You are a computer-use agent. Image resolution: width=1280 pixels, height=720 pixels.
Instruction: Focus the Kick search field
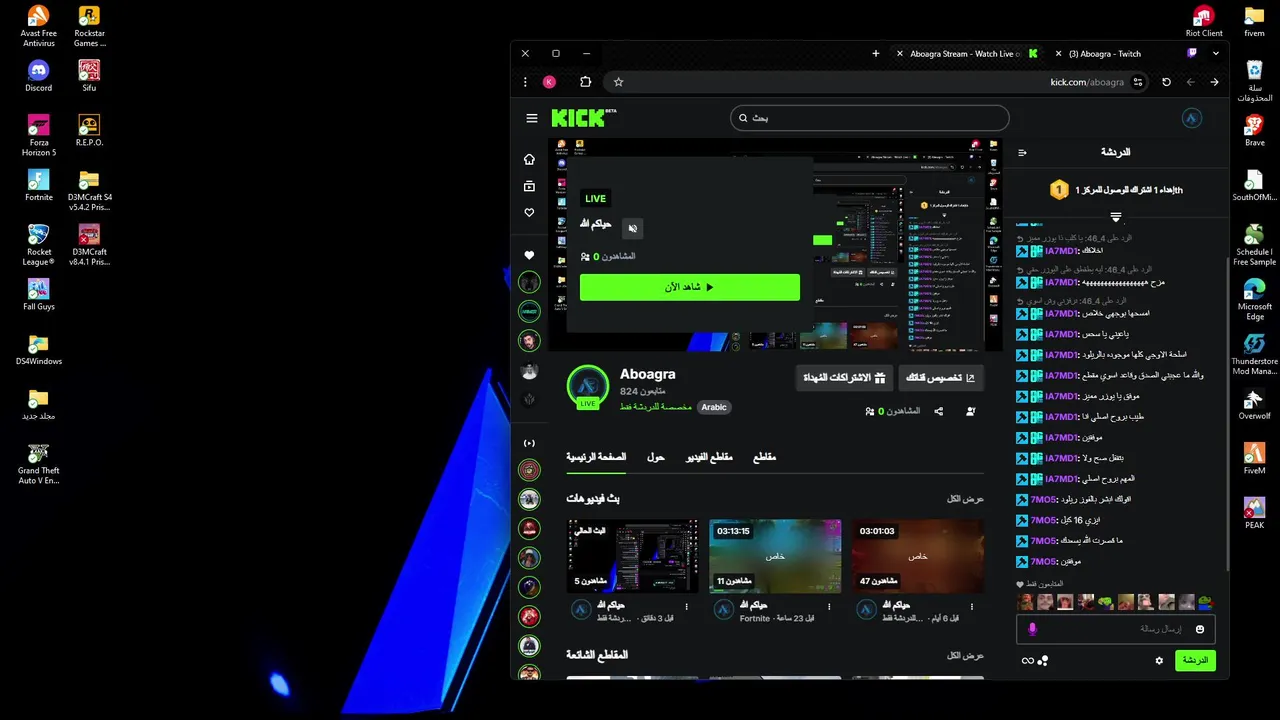[869, 118]
